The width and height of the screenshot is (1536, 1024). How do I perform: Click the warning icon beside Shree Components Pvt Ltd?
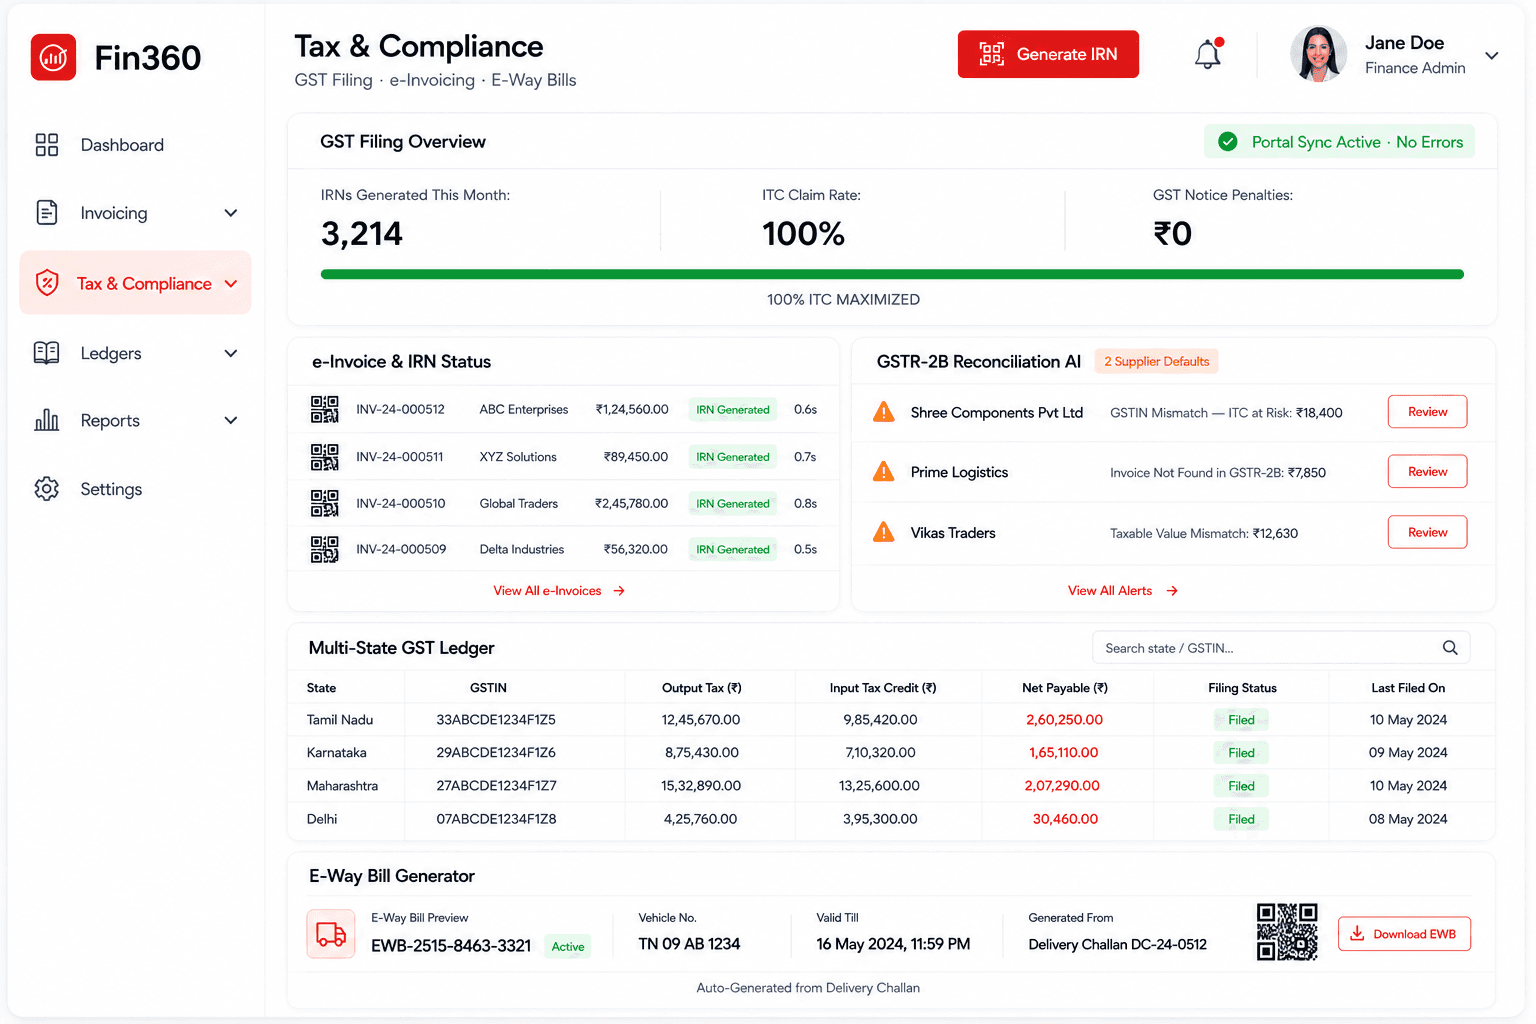pyautogui.click(x=884, y=412)
